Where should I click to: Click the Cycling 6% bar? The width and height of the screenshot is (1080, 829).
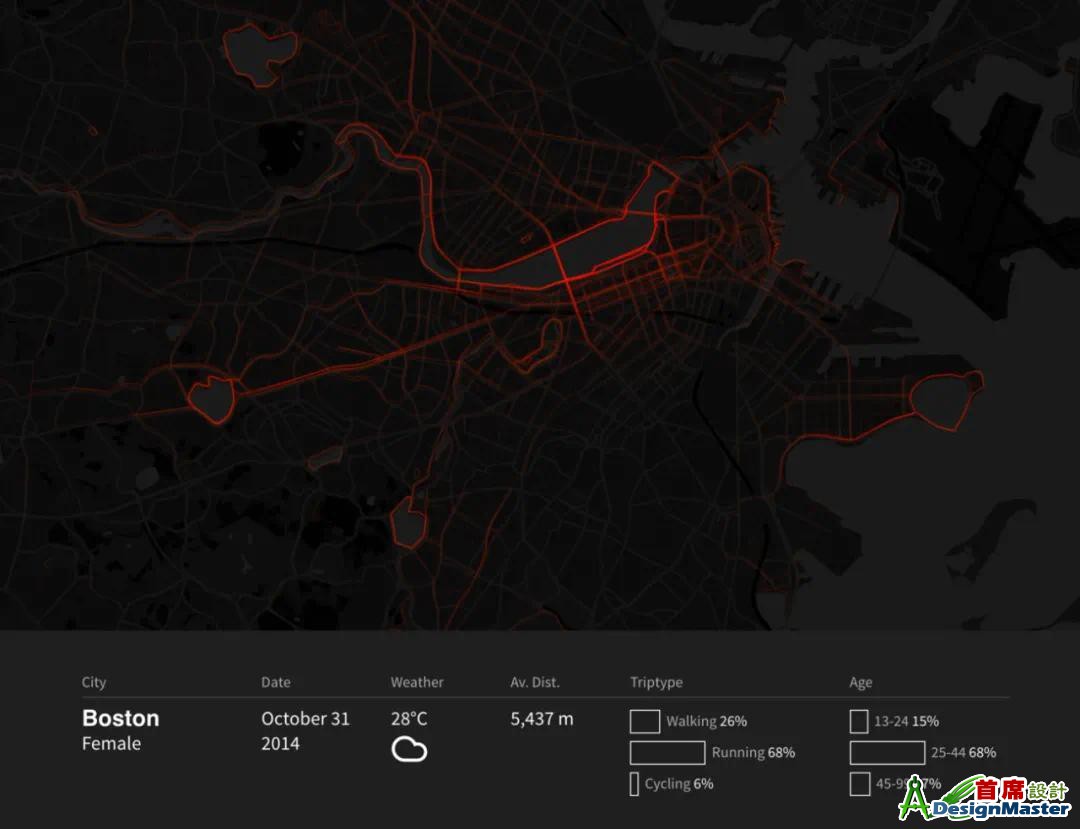tap(634, 784)
